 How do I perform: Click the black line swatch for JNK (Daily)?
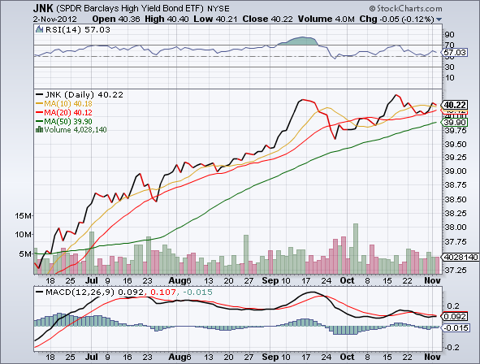(39, 95)
